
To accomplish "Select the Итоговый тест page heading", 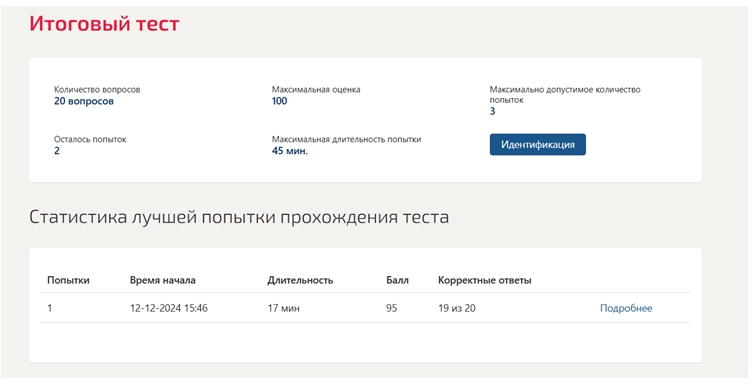I will (104, 23).
